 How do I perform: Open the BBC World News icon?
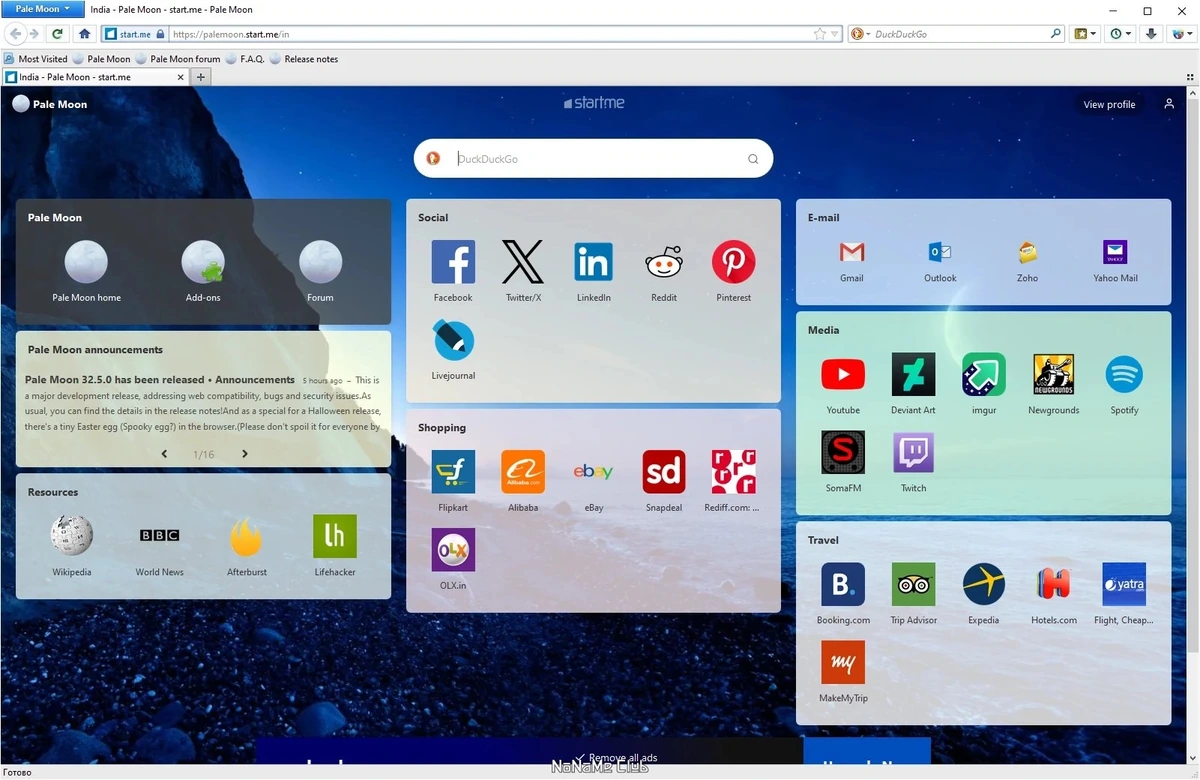(x=160, y=536)
